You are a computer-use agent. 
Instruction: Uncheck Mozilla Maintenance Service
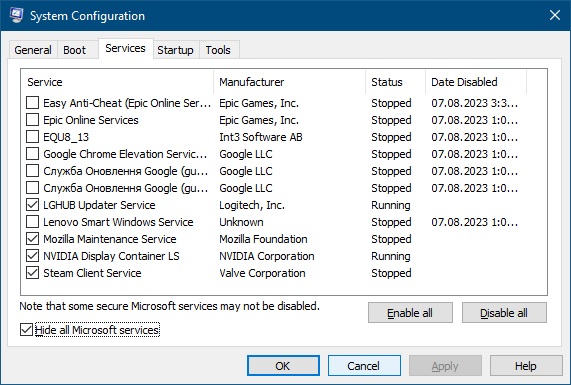tap(32, 239)
